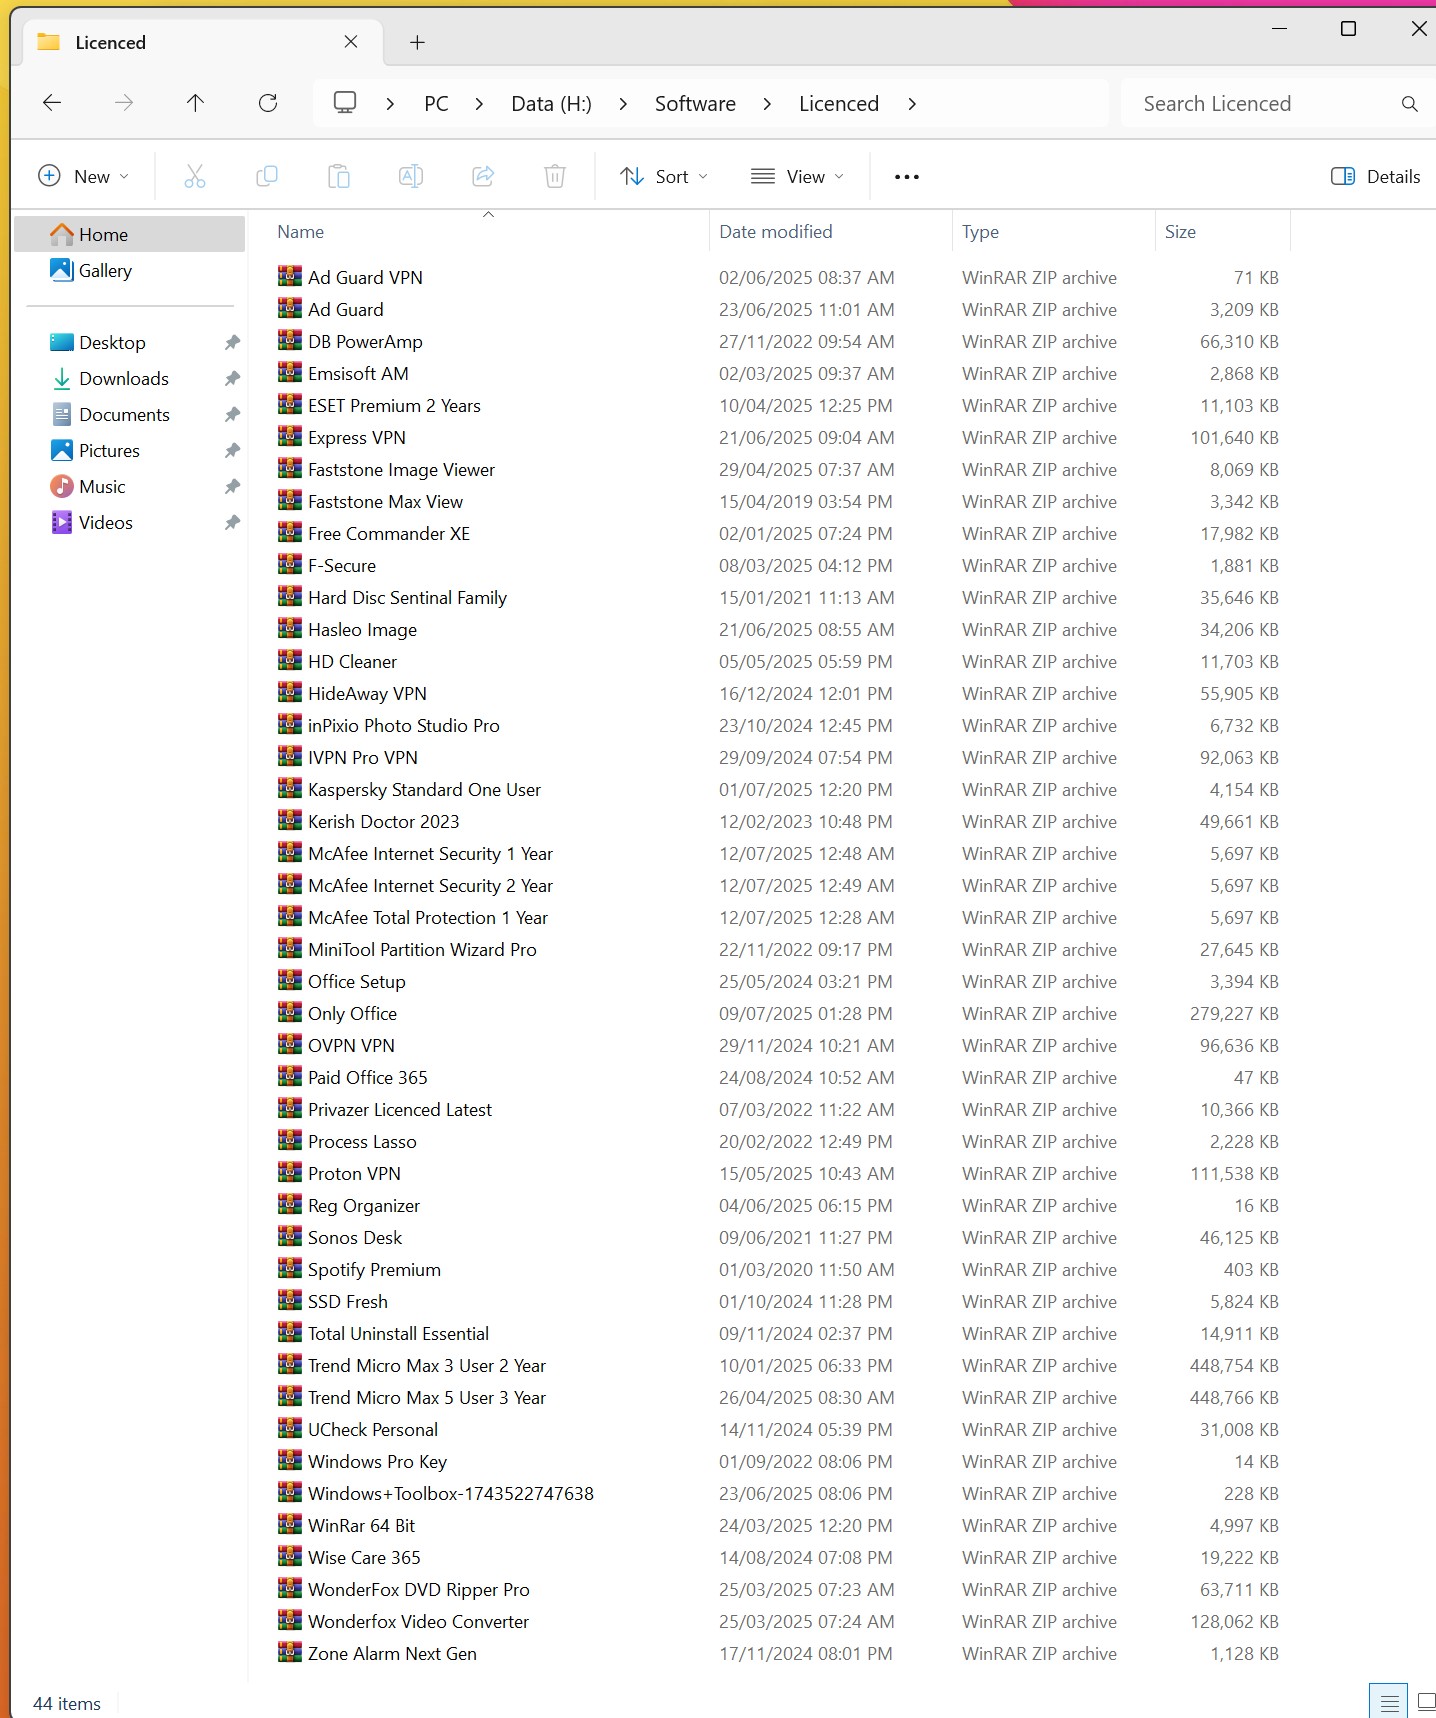Click the Zone Alarm Next Gen archive icon
This screenshot has width=1436, height=1718.
(290, 1653)
